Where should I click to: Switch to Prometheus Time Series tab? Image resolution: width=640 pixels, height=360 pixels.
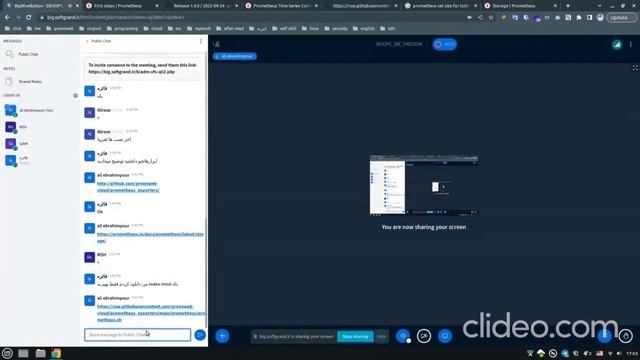point(281,6)
